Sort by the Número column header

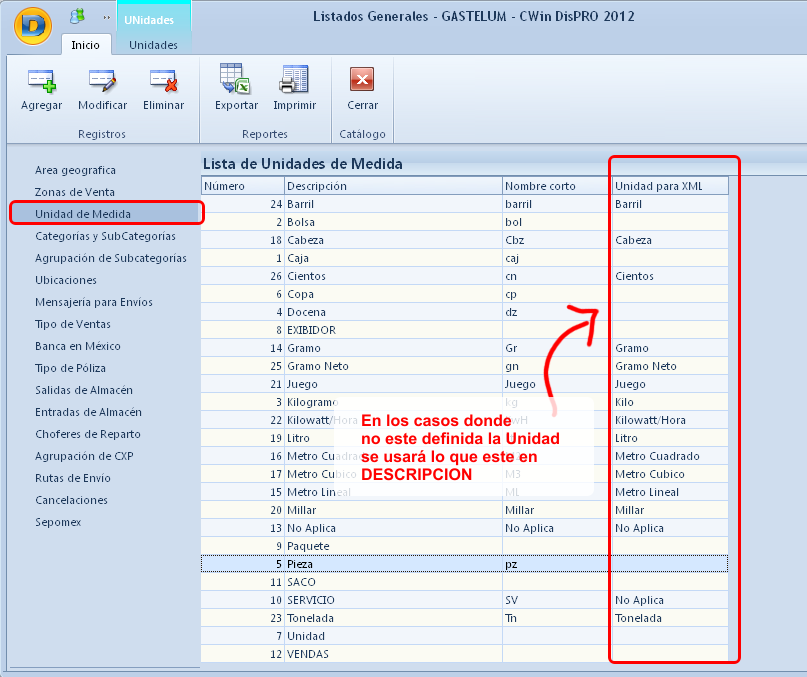tap(241, 186)
